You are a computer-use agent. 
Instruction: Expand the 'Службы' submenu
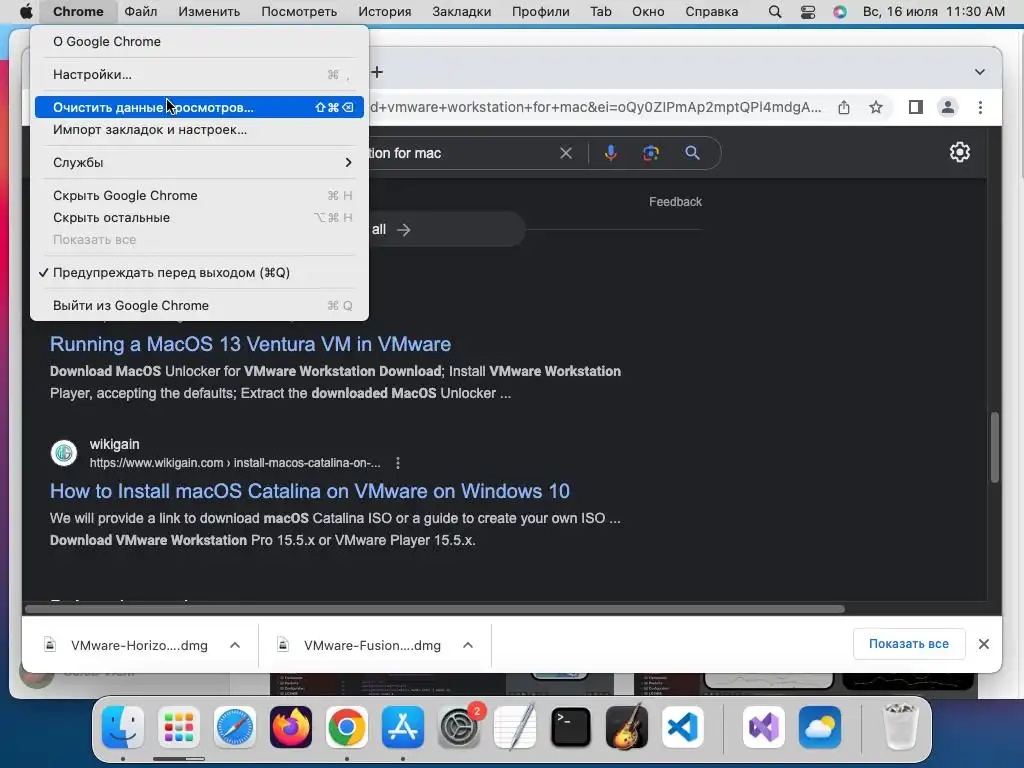click(197, 163)
